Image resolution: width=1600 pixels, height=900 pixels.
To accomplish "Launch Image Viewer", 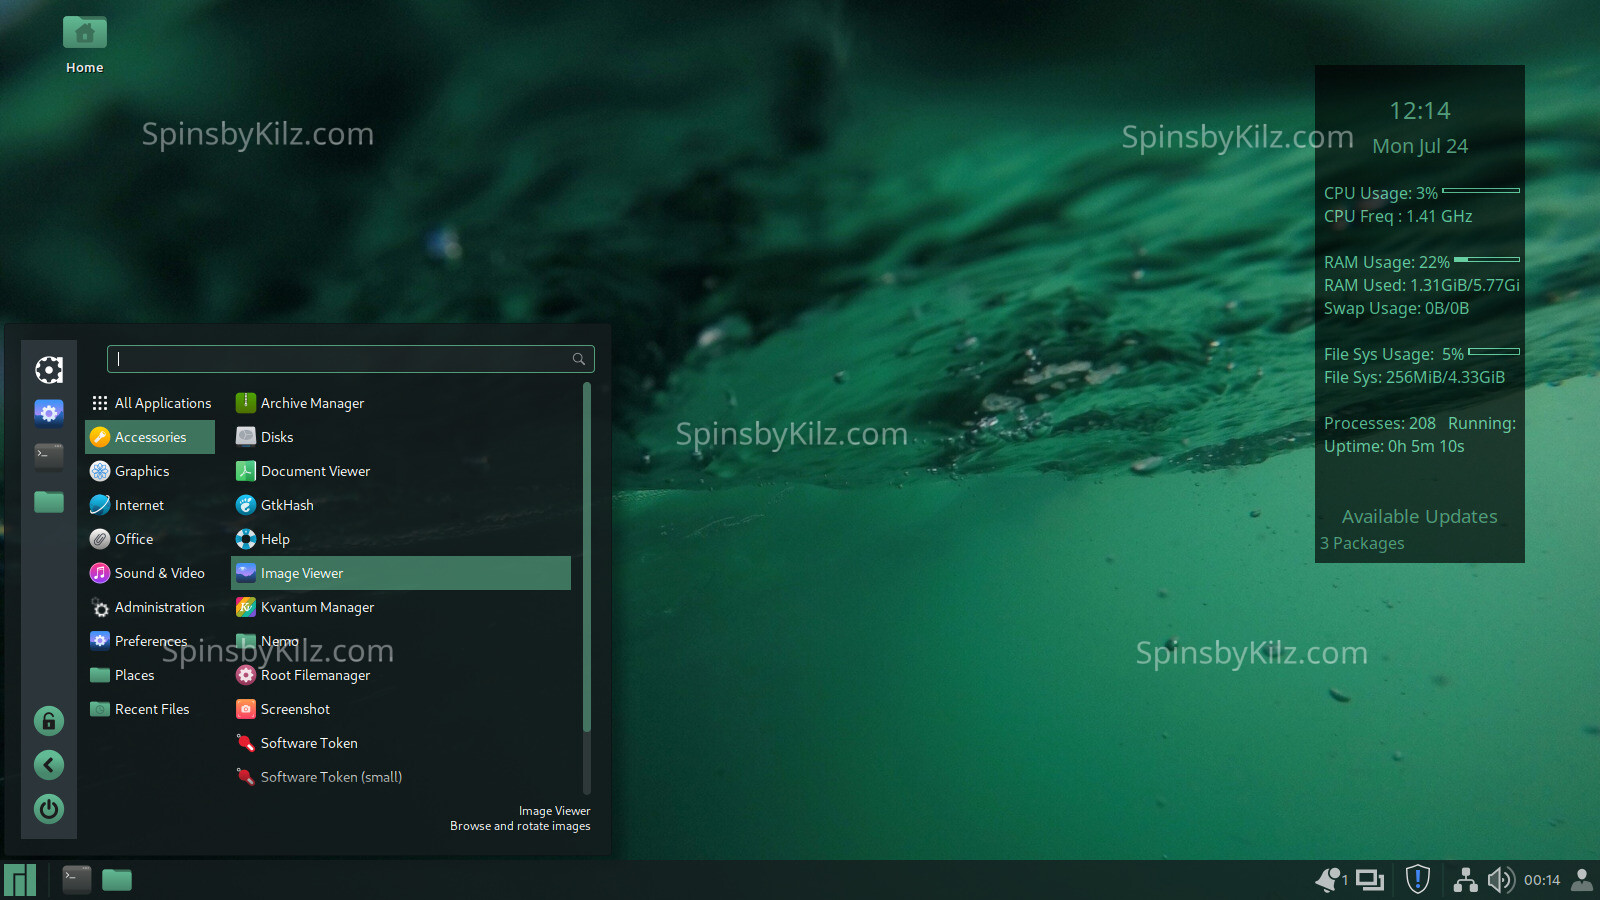I will 401,573.
